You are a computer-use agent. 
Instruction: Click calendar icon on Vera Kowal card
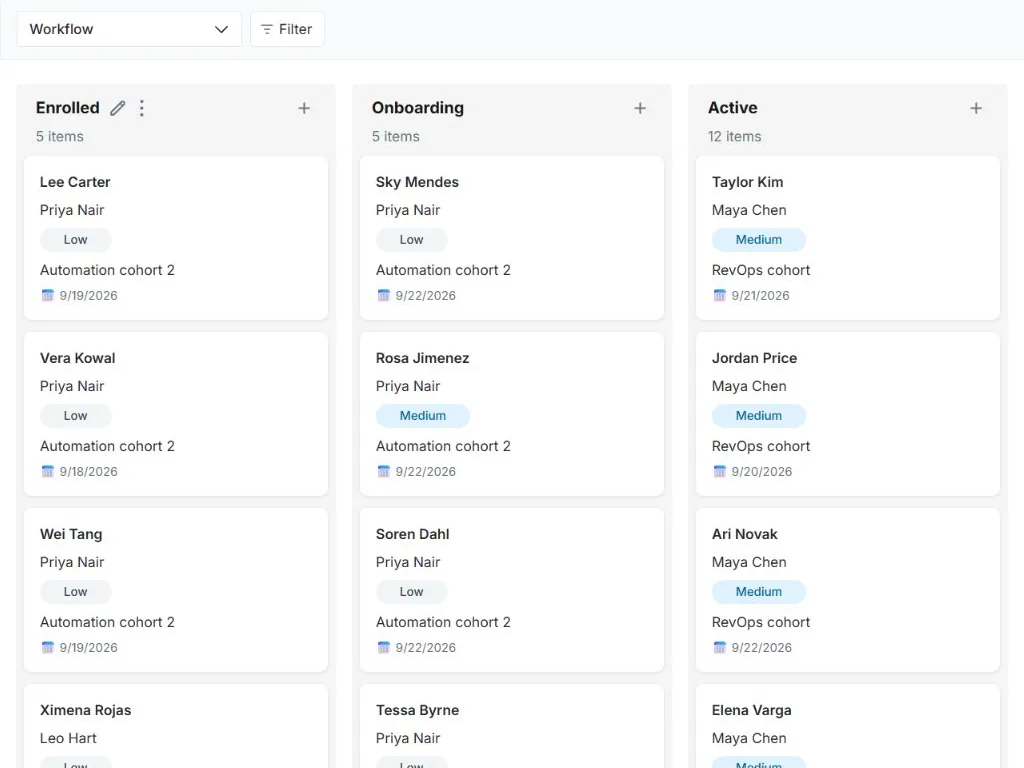coord(48,472)
